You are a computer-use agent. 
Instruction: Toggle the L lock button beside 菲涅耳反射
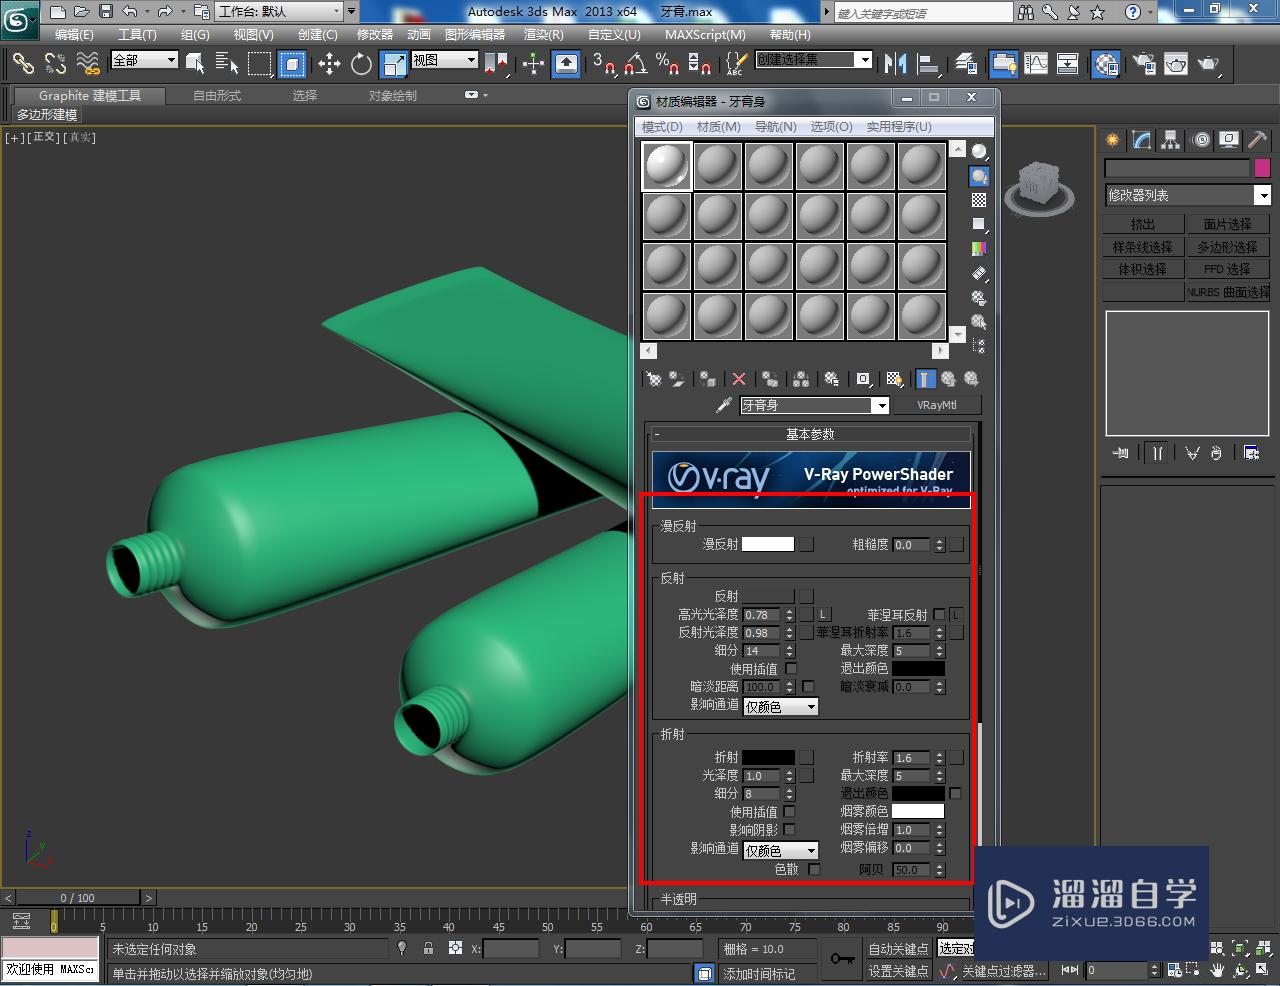[x=956, y=614]
